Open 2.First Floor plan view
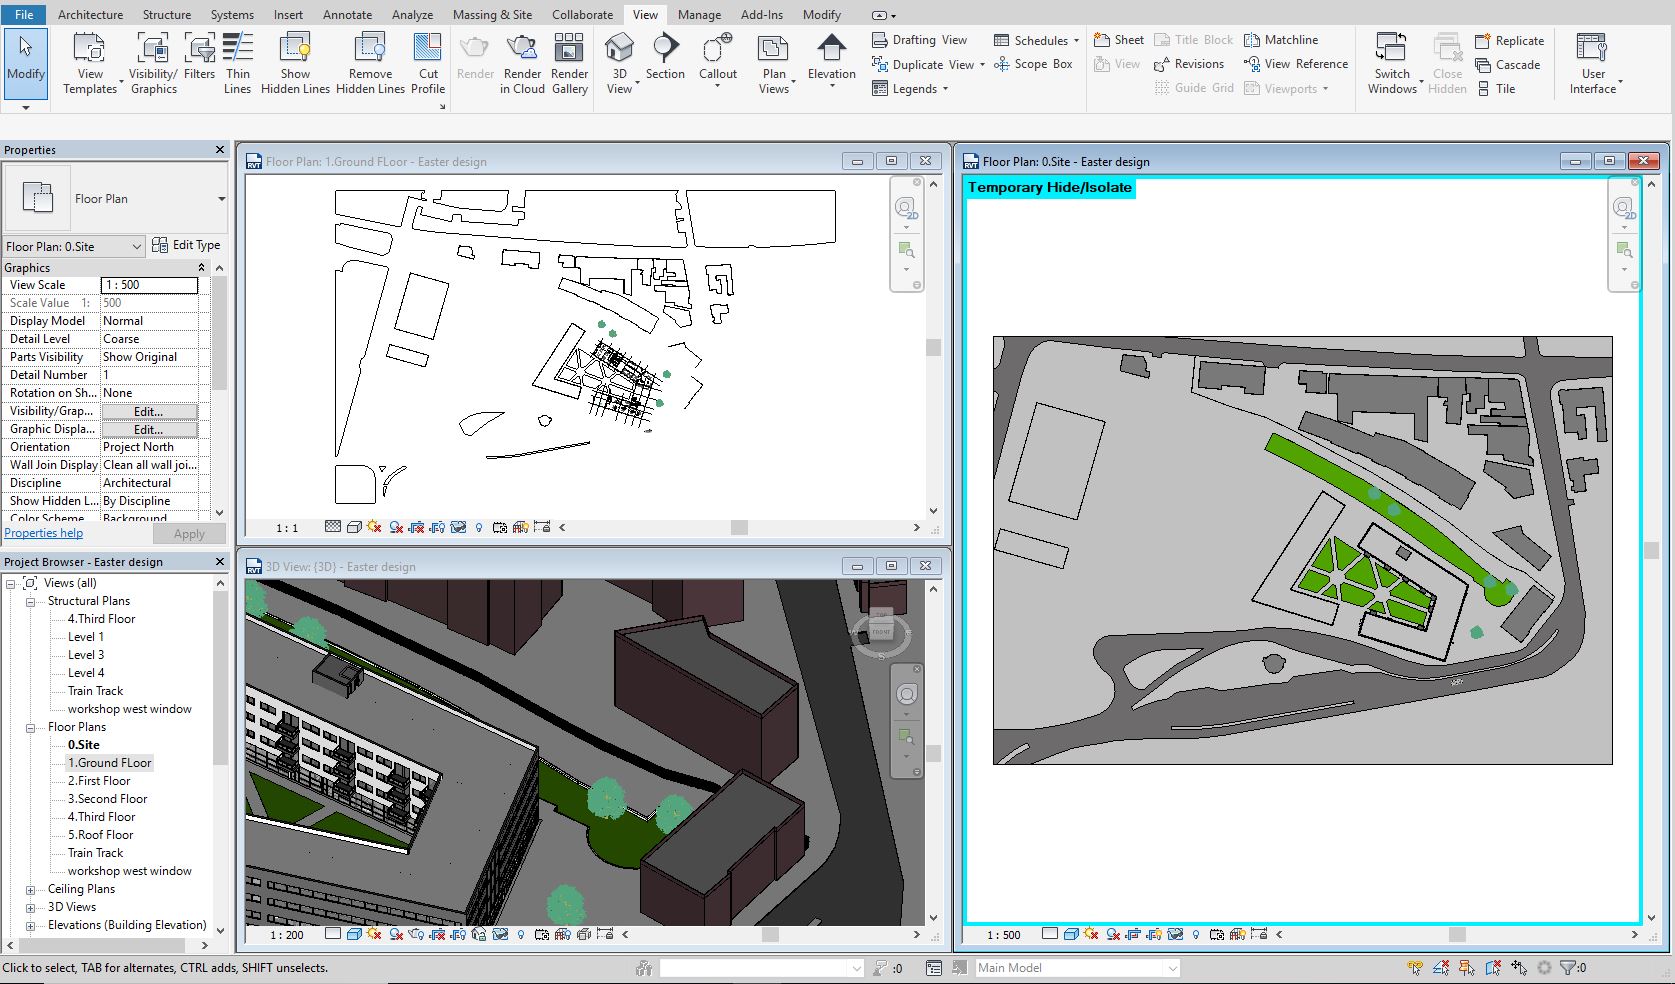Image resolution: width=1675 pixels, height=984 pixels. point(99,781)
